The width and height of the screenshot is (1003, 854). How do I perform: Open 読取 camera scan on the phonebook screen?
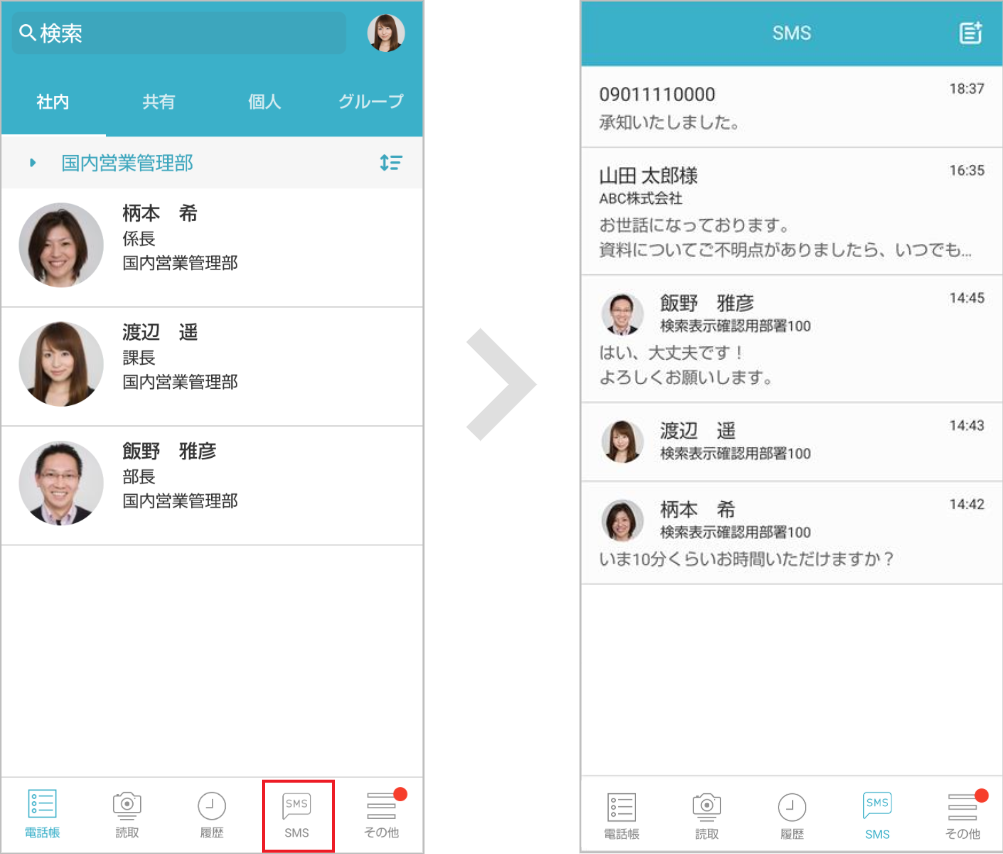click(x=127, y=814)
